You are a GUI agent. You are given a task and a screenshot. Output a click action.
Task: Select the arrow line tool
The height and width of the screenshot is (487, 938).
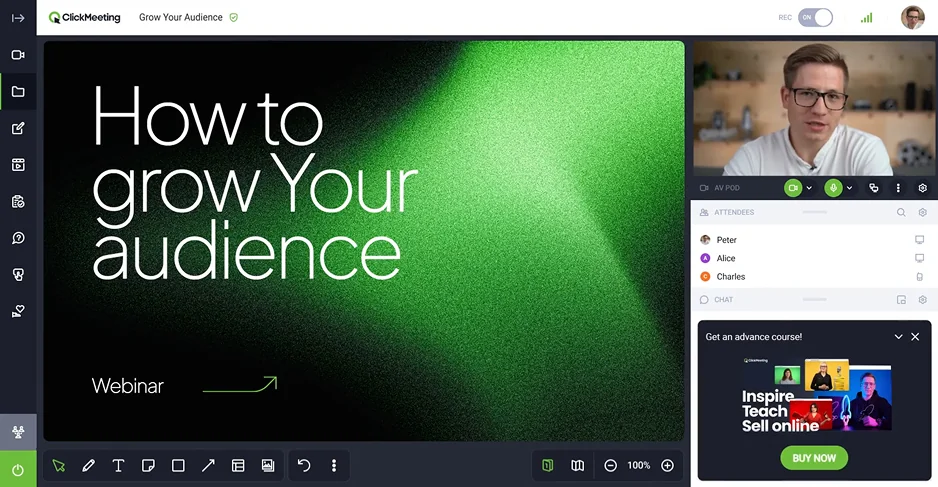[208, 465]
